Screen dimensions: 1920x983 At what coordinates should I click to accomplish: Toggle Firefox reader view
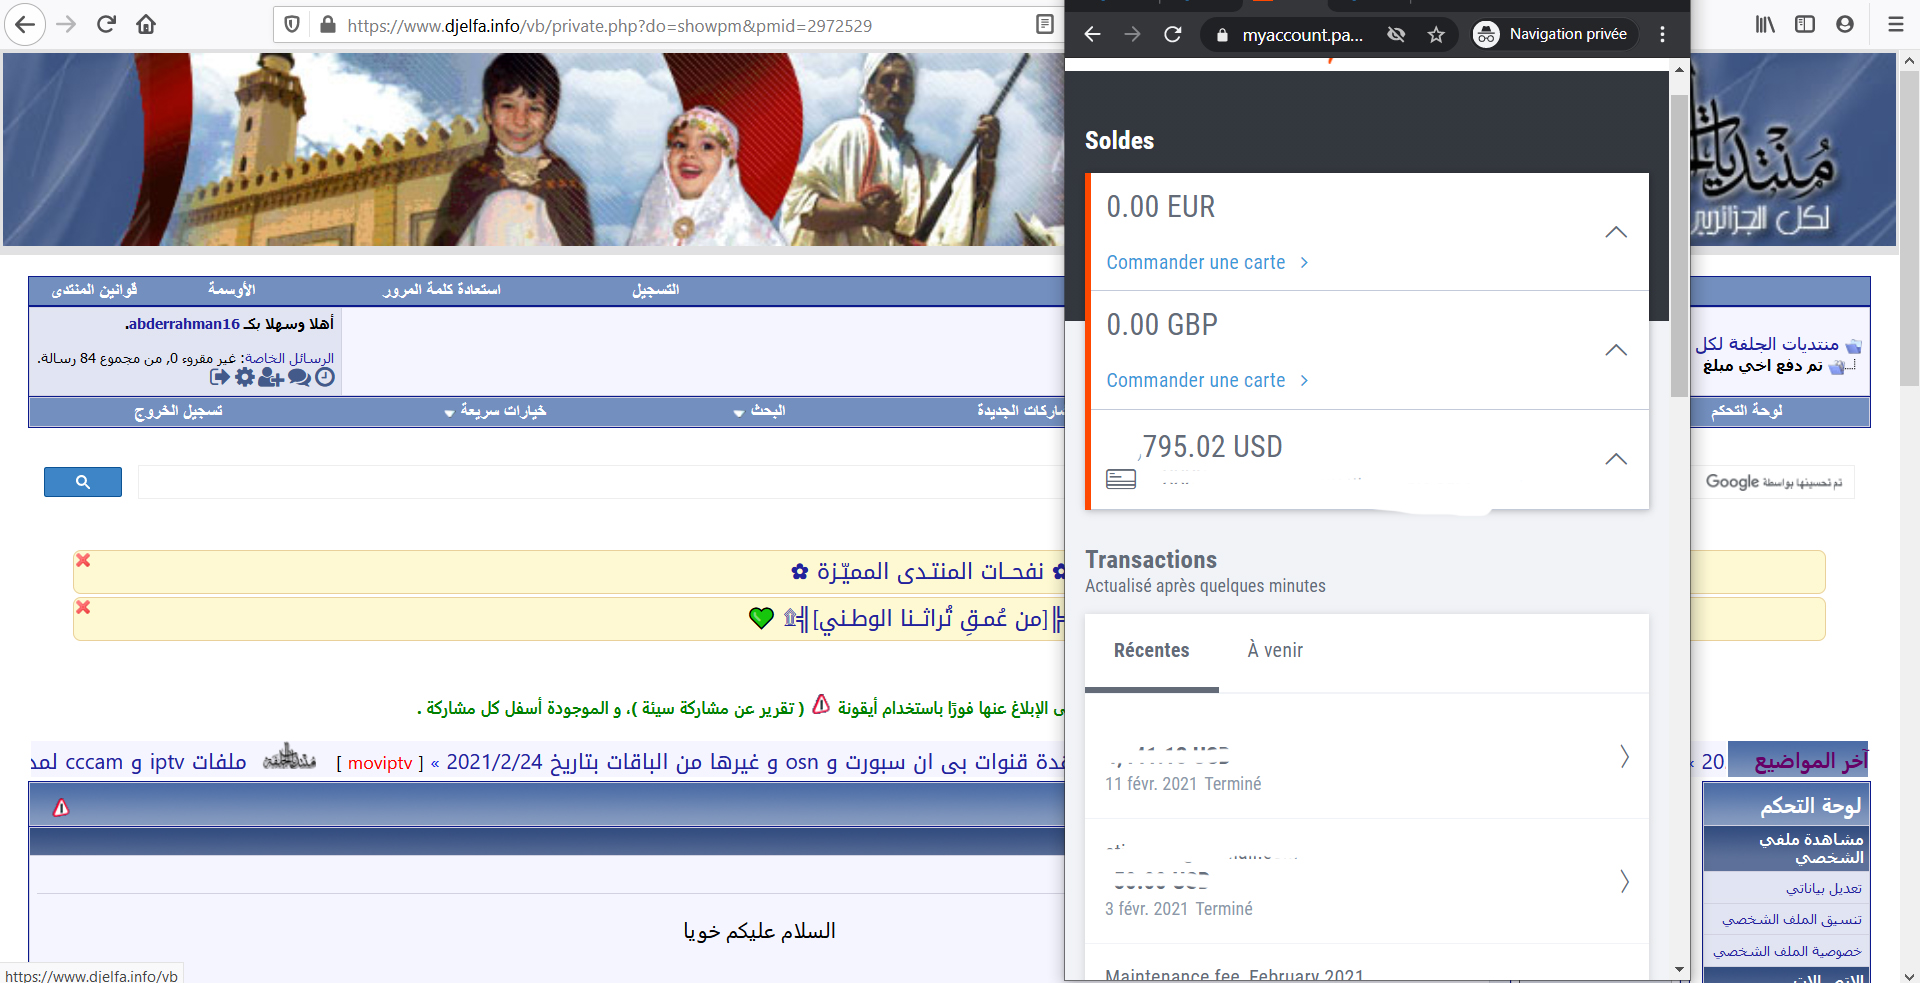(x=1045, y=25)
